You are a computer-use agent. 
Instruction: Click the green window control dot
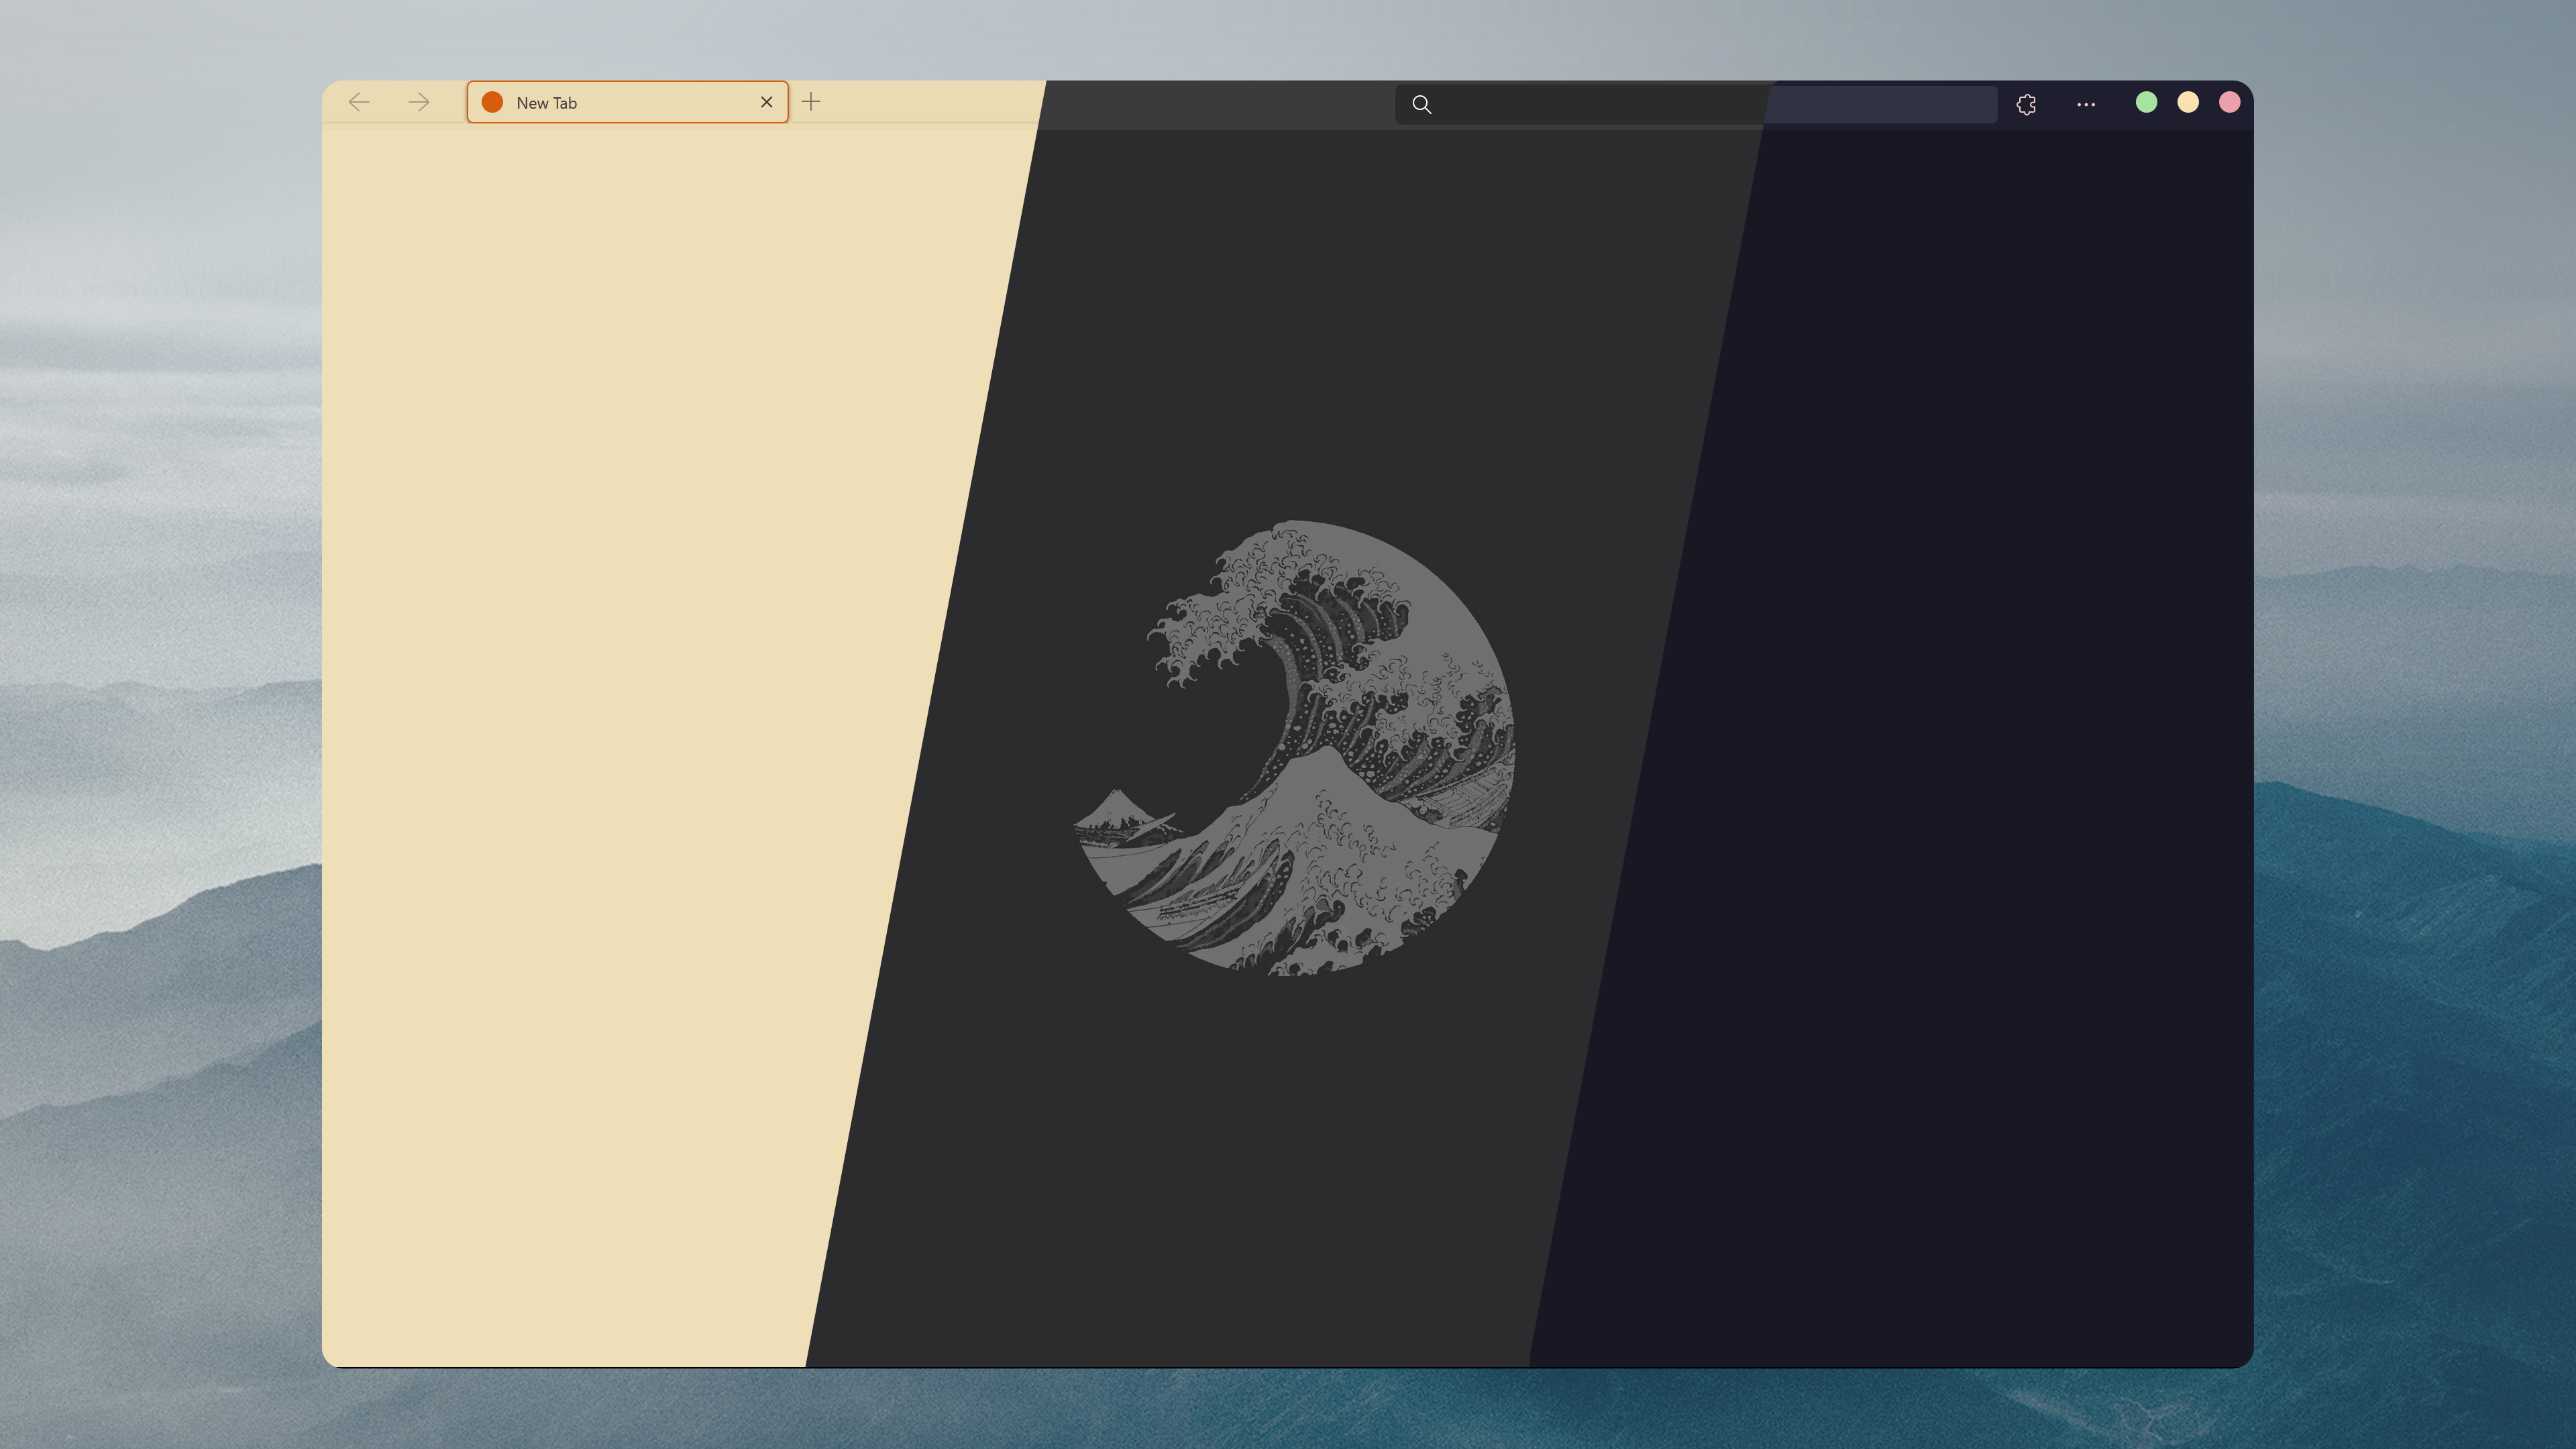2146,102
